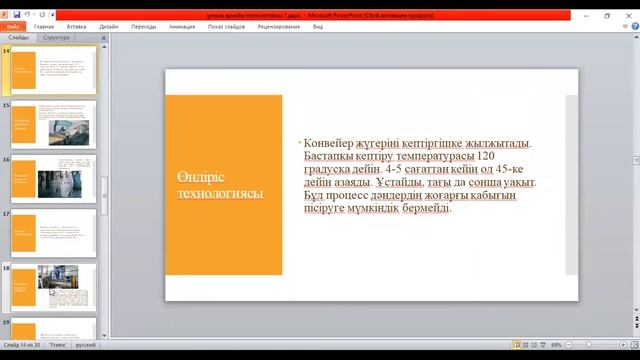Select slide 16 thumbnail

pos(53,179)
